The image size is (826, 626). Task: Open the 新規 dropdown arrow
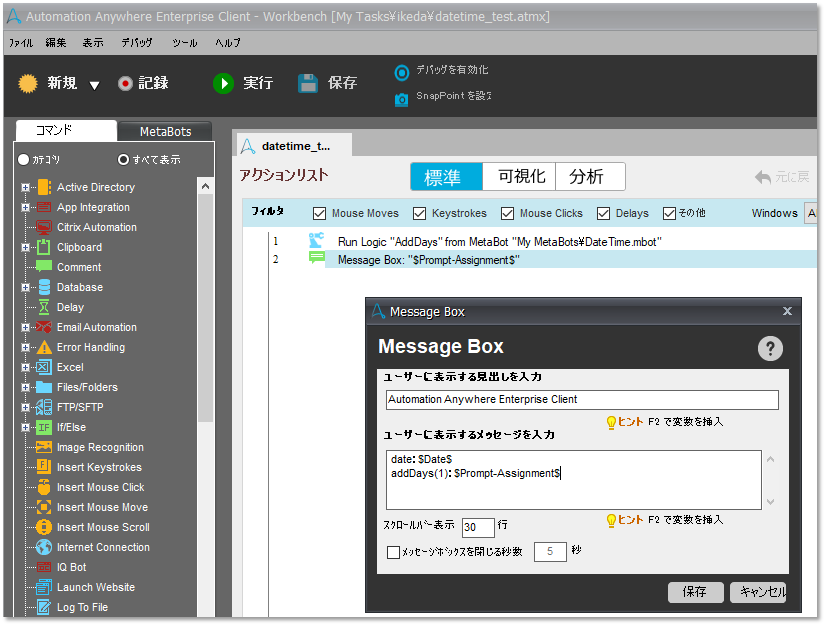(94, 85)
